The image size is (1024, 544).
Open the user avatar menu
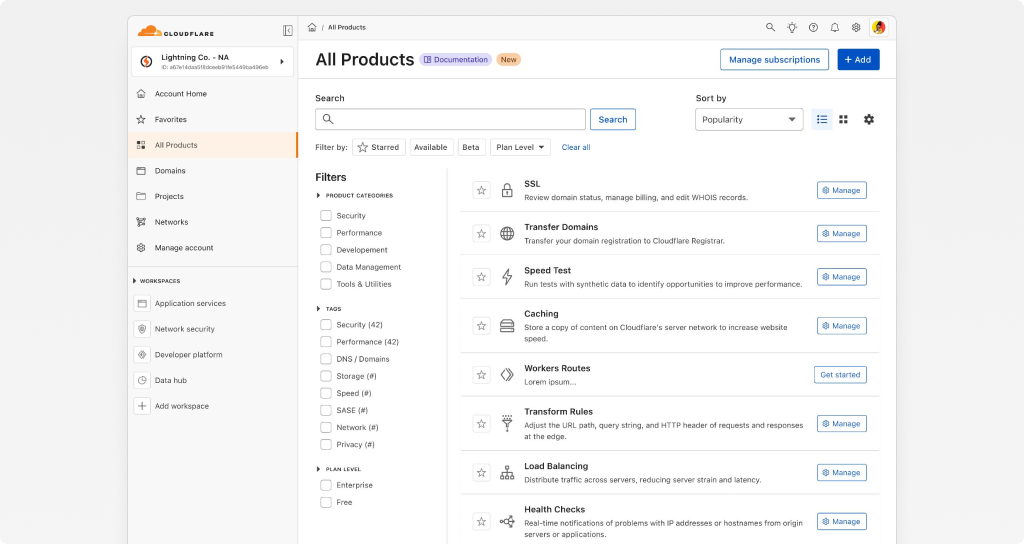pyautogui.click(x=878, y=27)
